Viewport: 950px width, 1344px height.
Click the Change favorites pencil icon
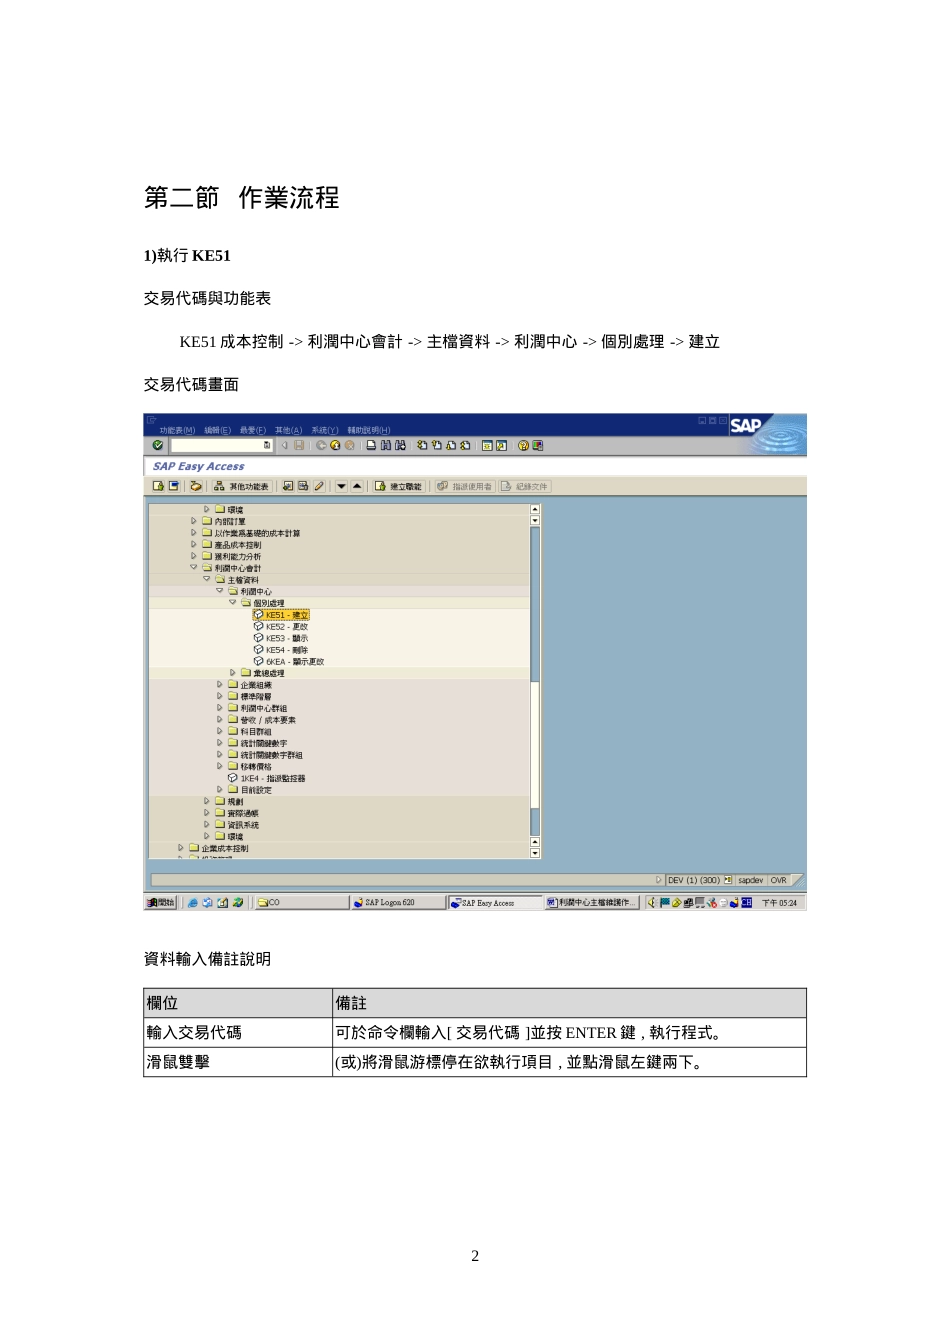(319, 486)
